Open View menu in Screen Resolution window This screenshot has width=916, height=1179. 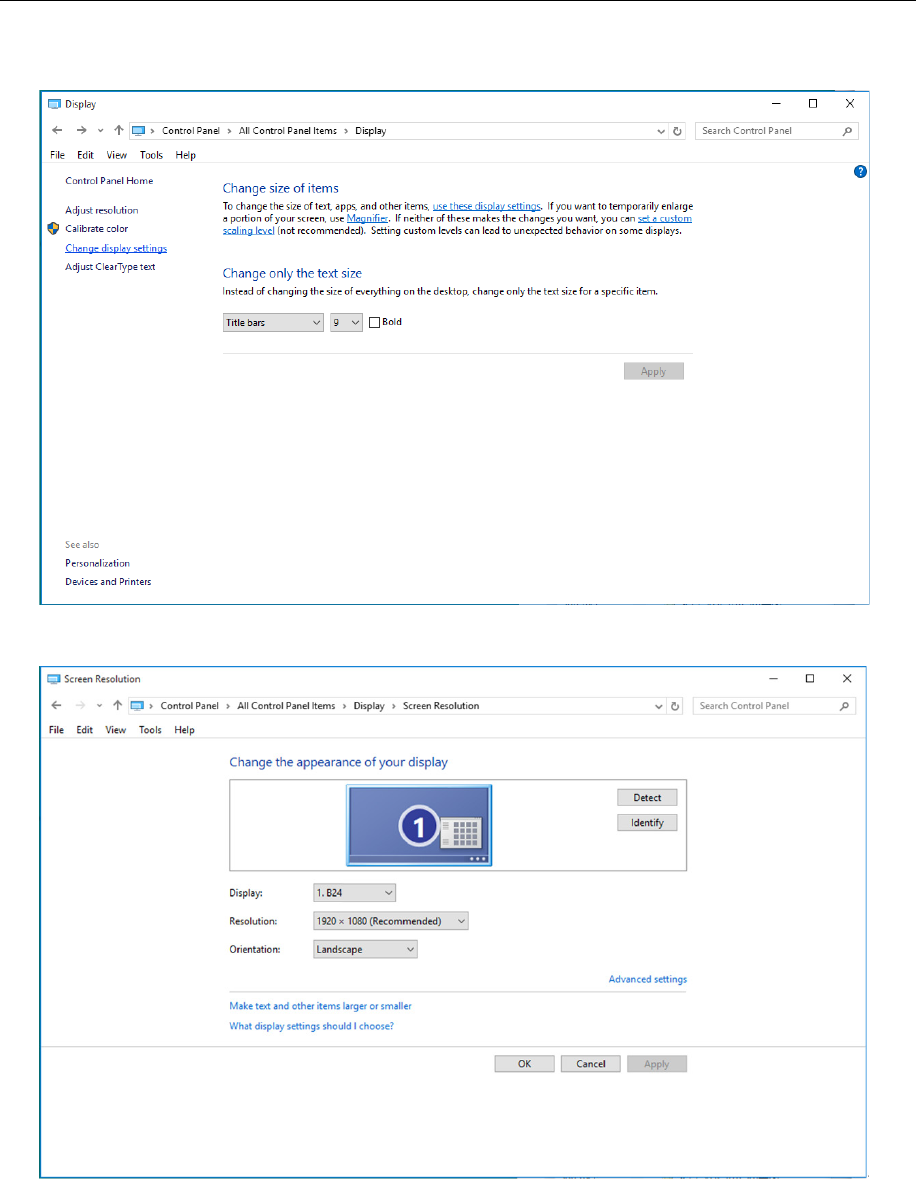pos(116,730)
